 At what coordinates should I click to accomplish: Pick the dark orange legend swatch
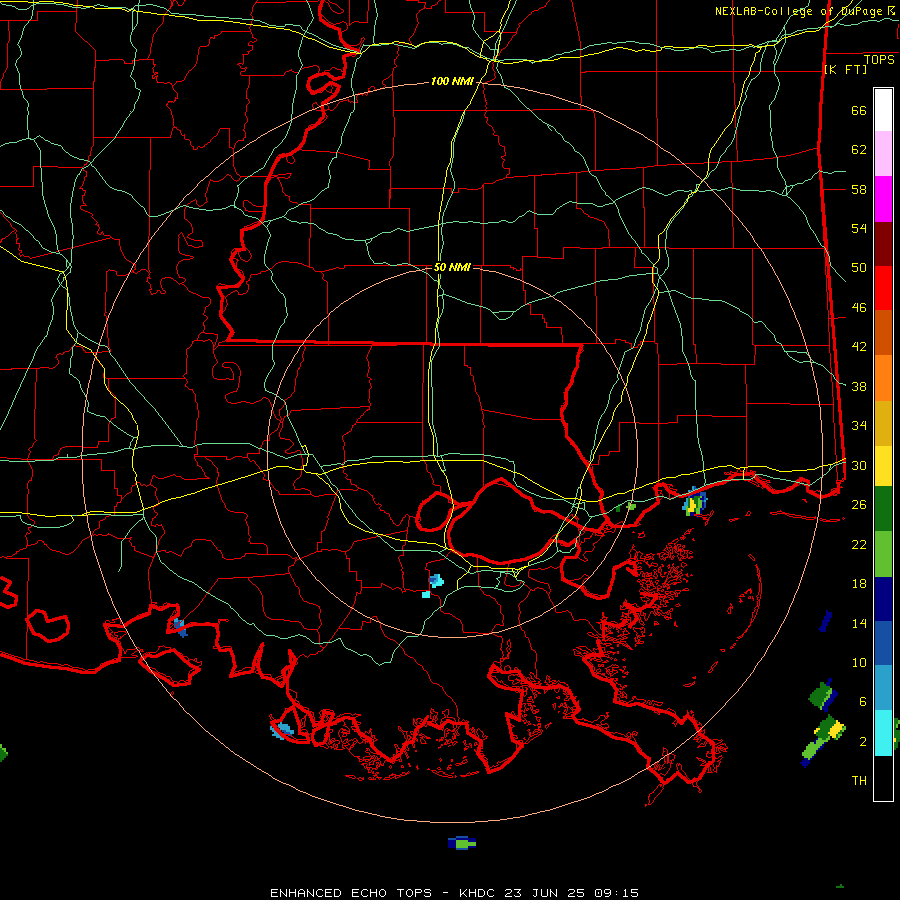pyautogui.click(x=883, y=332)
